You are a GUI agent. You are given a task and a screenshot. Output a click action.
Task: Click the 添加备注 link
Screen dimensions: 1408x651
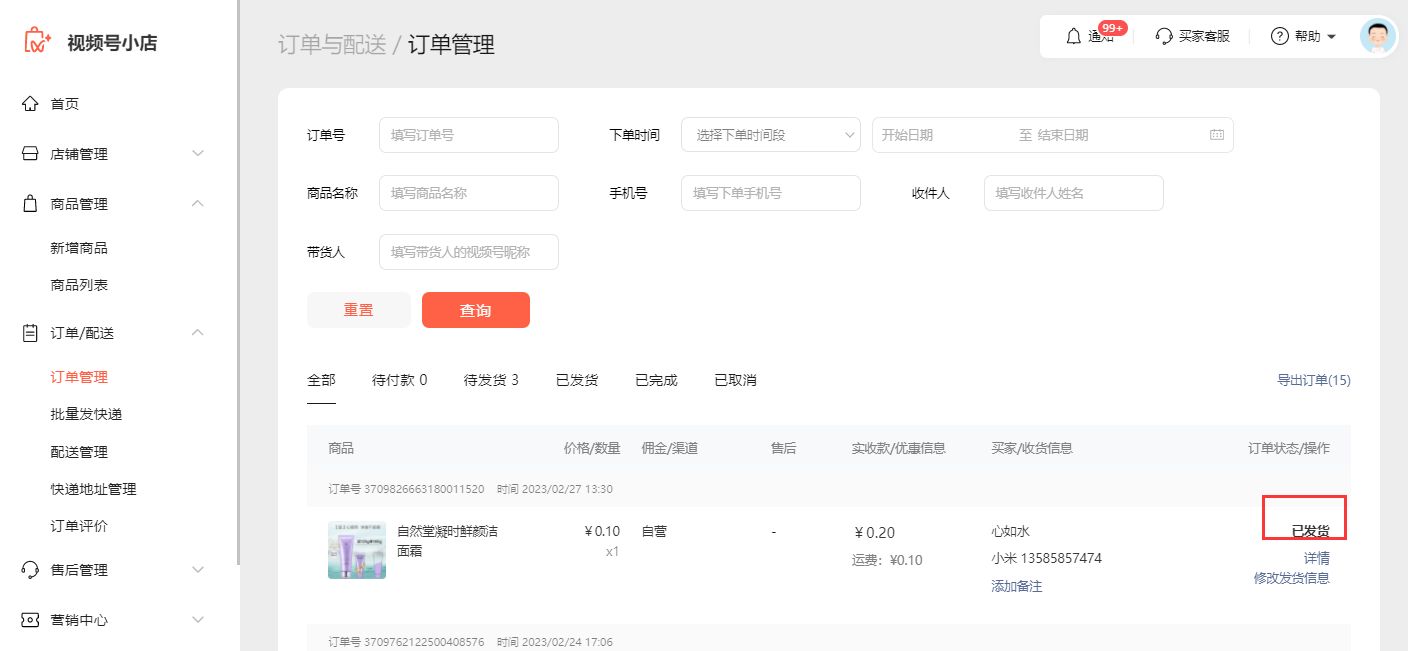(1017, 586)
